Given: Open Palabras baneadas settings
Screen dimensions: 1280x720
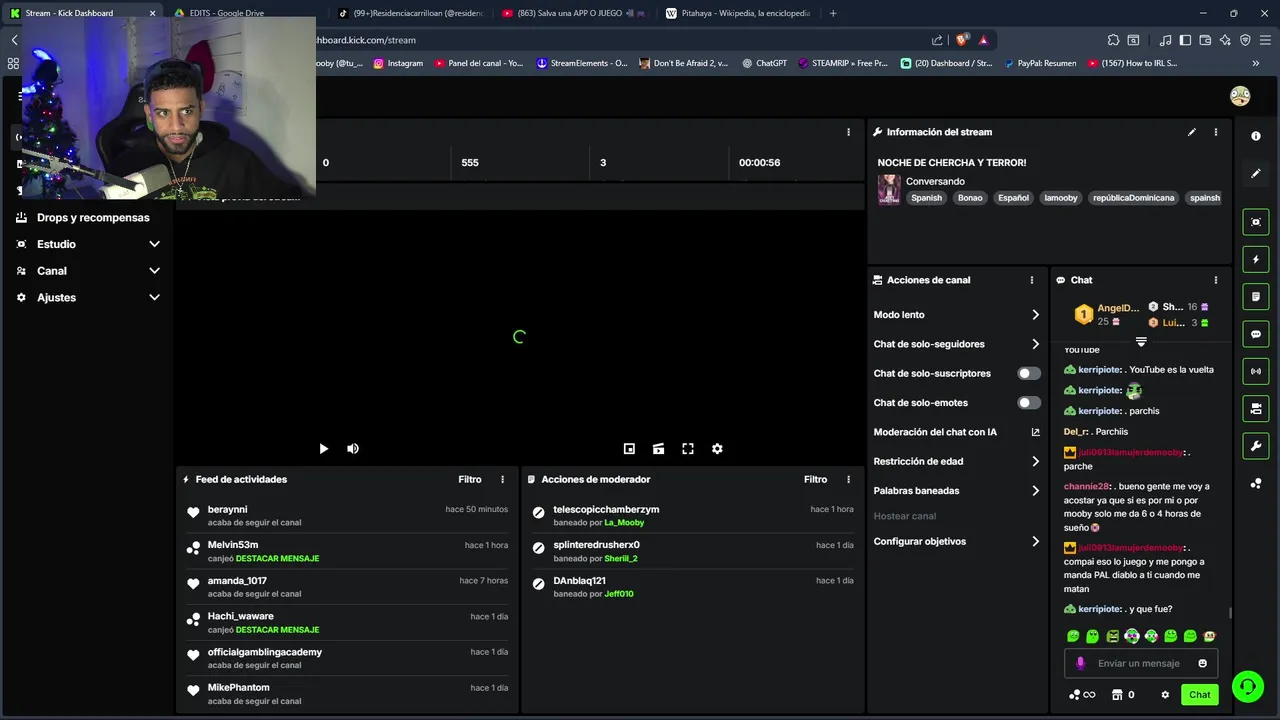Looking at the screenshot, I should pyautogui.click(x=956, y=491).
